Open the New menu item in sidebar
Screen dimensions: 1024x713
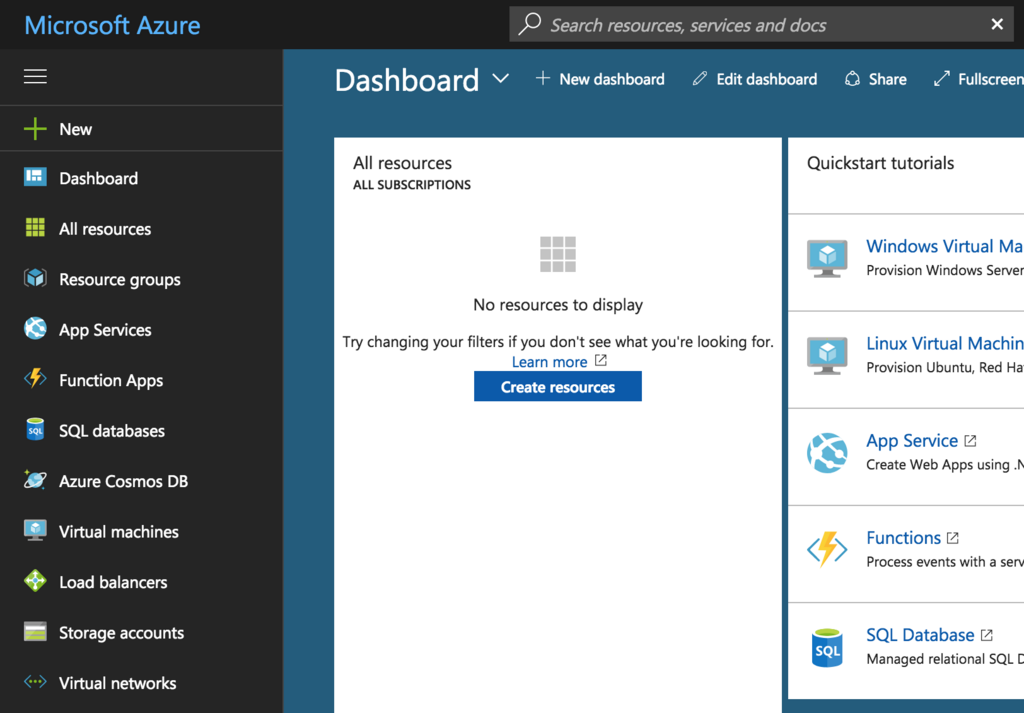point(141,129)
